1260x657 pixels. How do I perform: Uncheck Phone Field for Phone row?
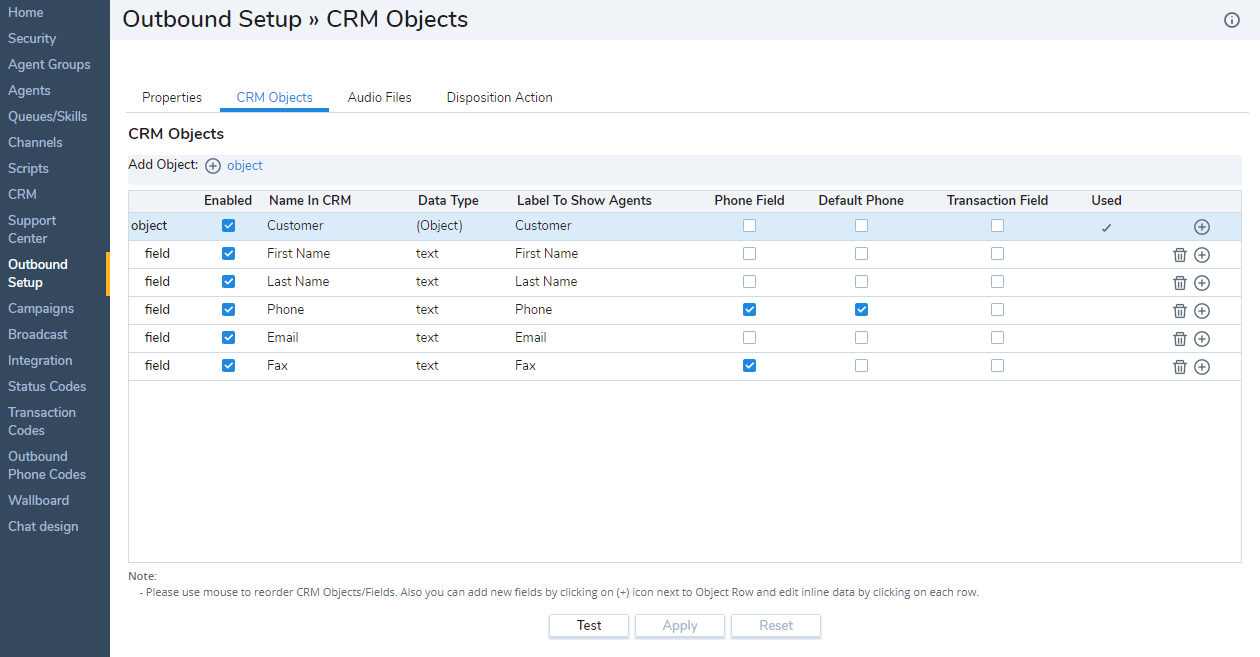[x=749, y=310]
